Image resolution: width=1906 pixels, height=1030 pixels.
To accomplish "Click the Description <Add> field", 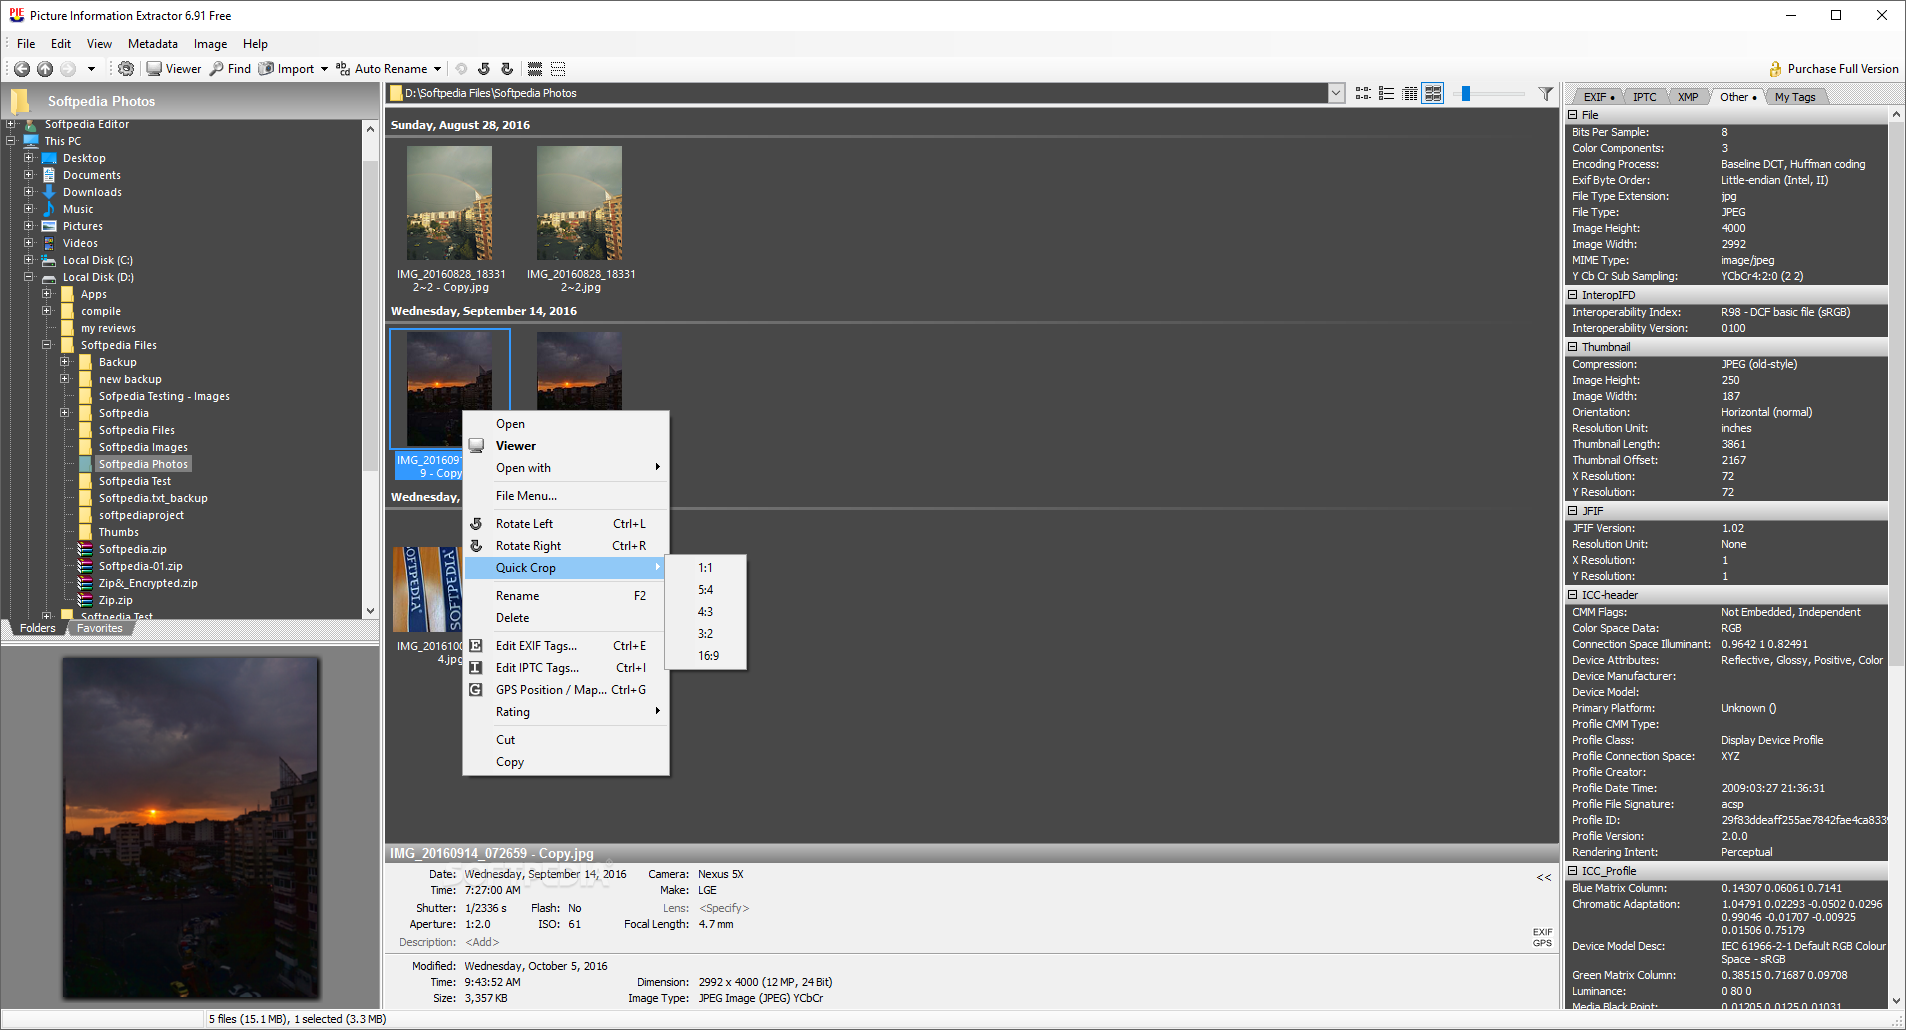I will pos(482,942).
